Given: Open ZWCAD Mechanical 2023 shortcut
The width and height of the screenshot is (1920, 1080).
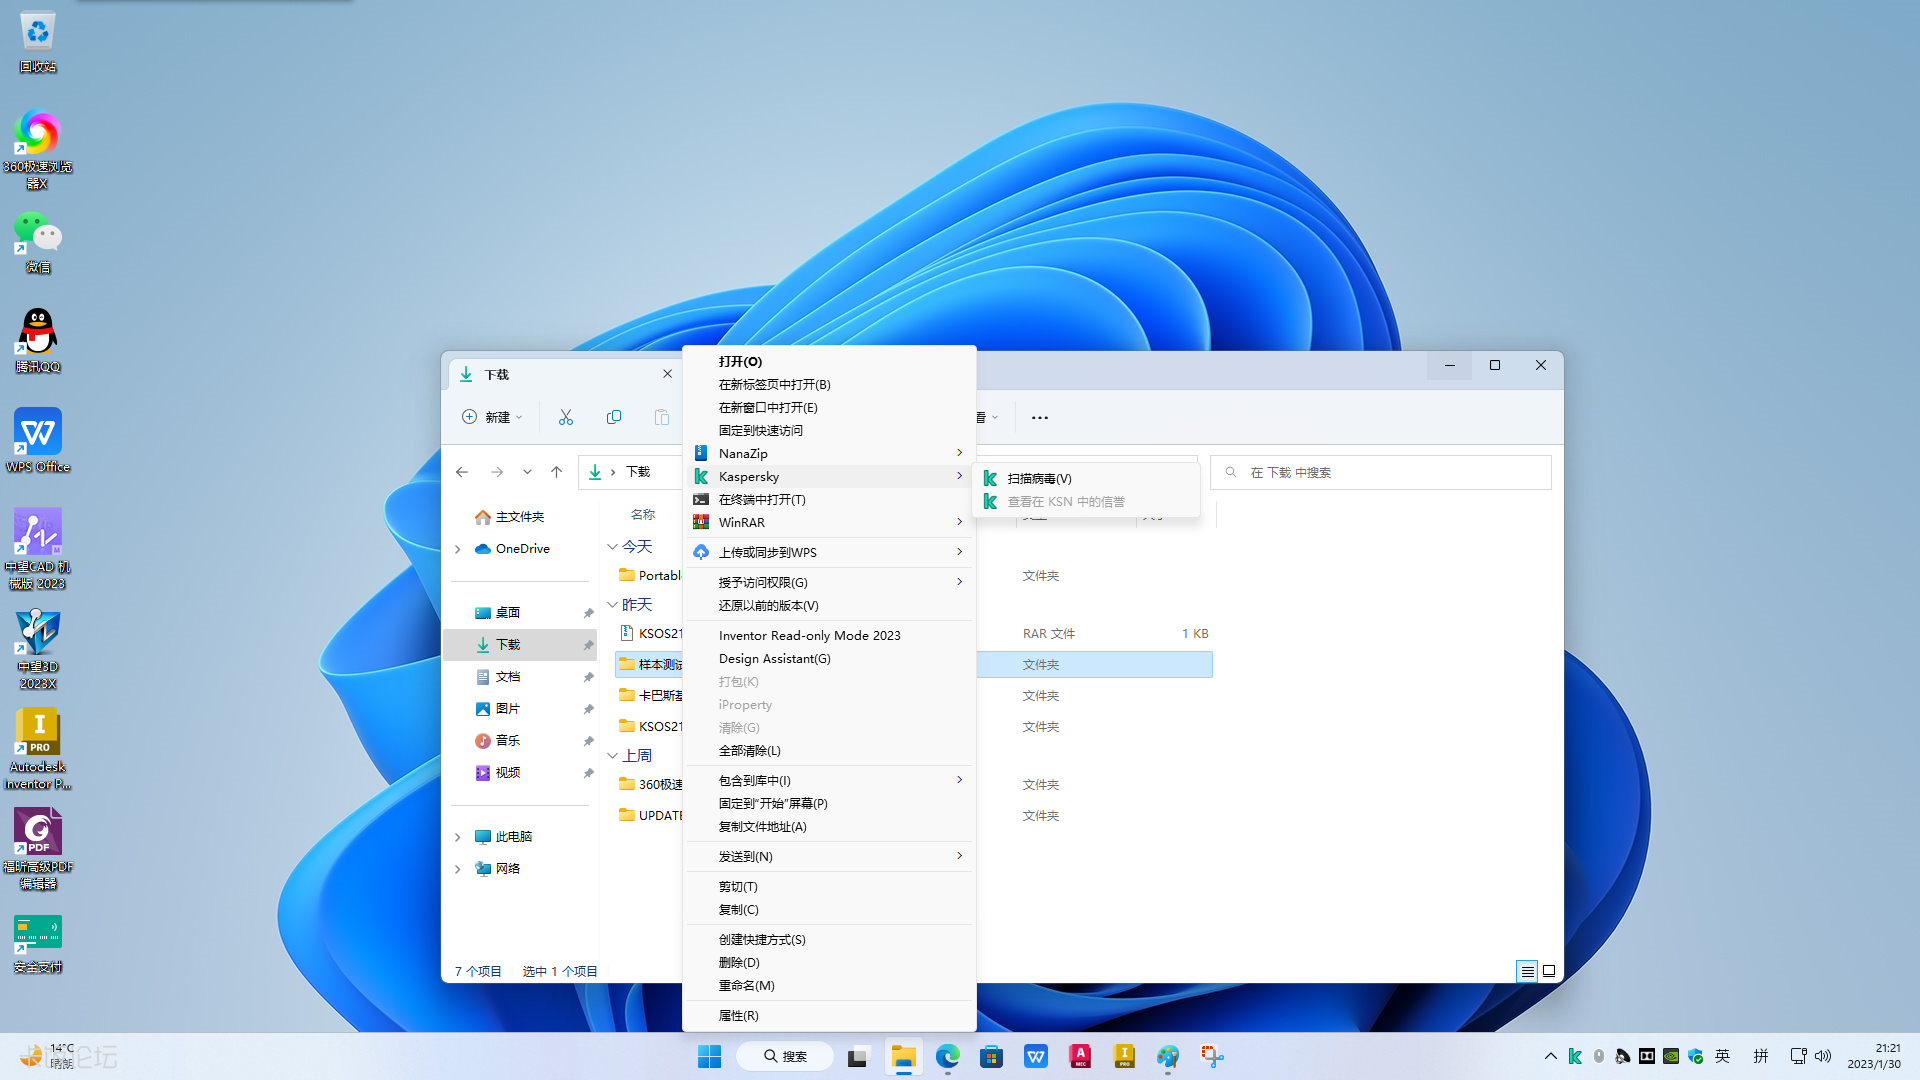Looking at the screenshot, I should 38,549.
